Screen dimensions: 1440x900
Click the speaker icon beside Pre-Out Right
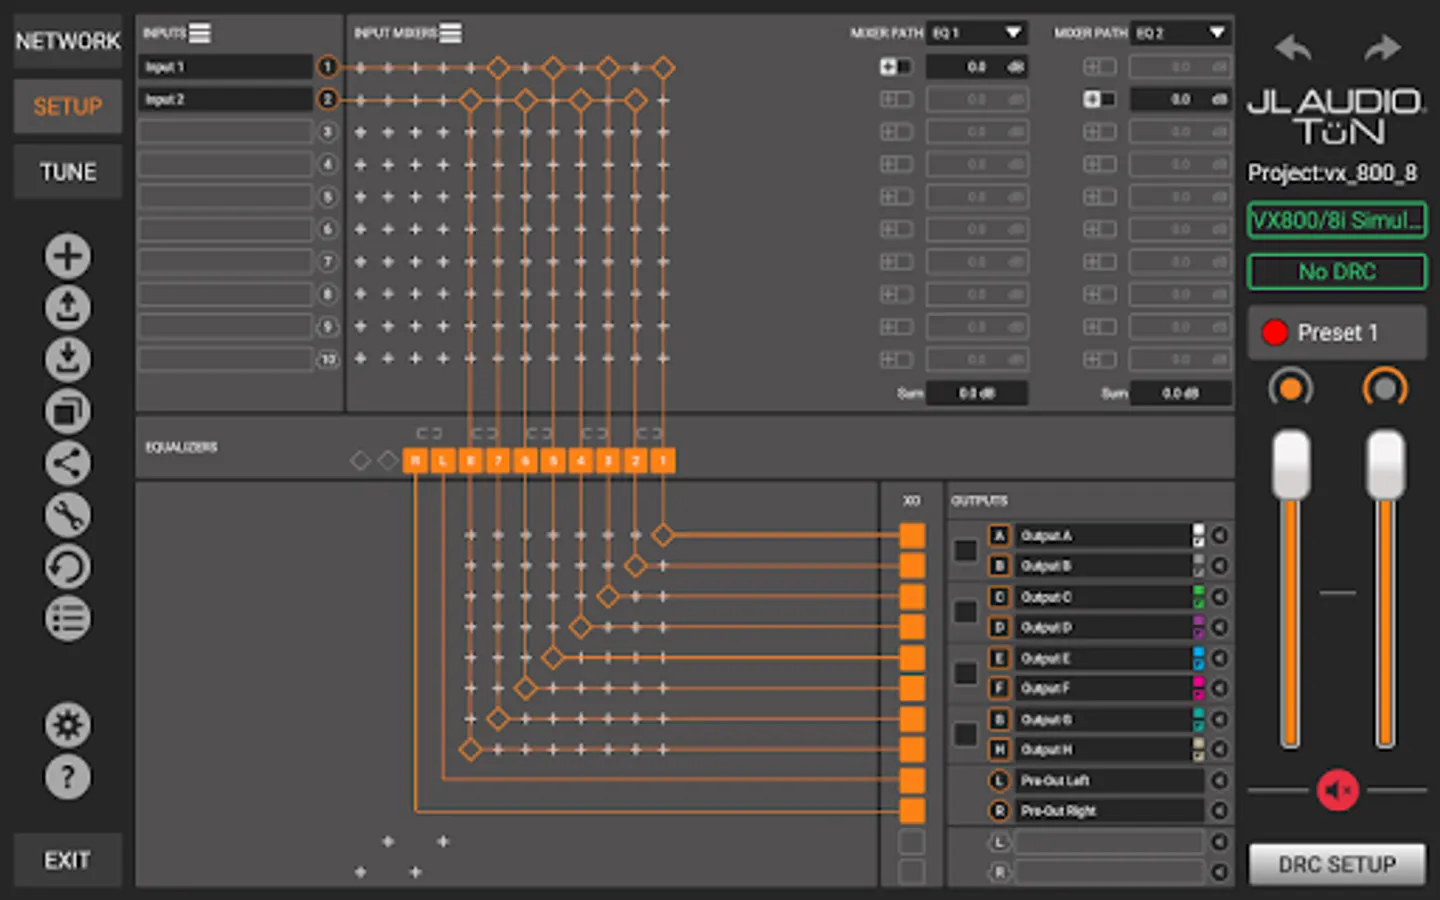pos(1219,811)
